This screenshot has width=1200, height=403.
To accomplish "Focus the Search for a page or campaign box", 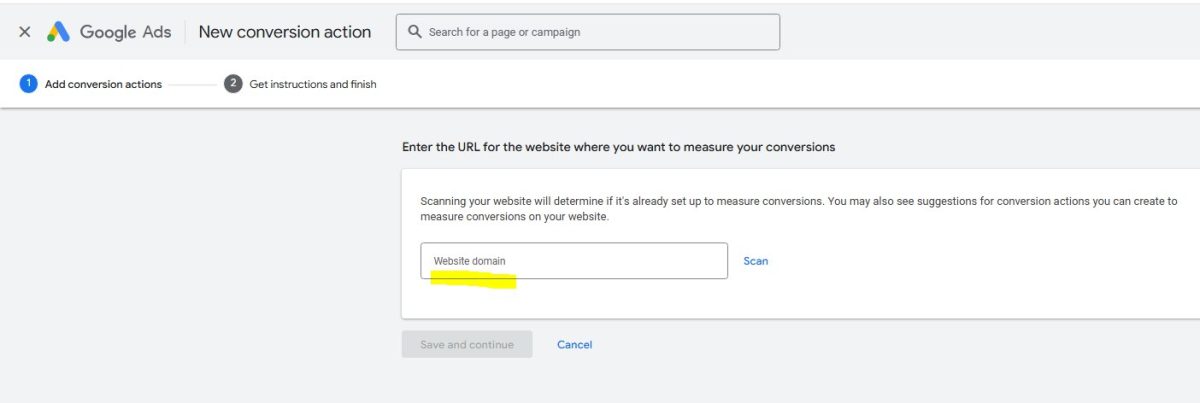I will [x=588, y=32].
